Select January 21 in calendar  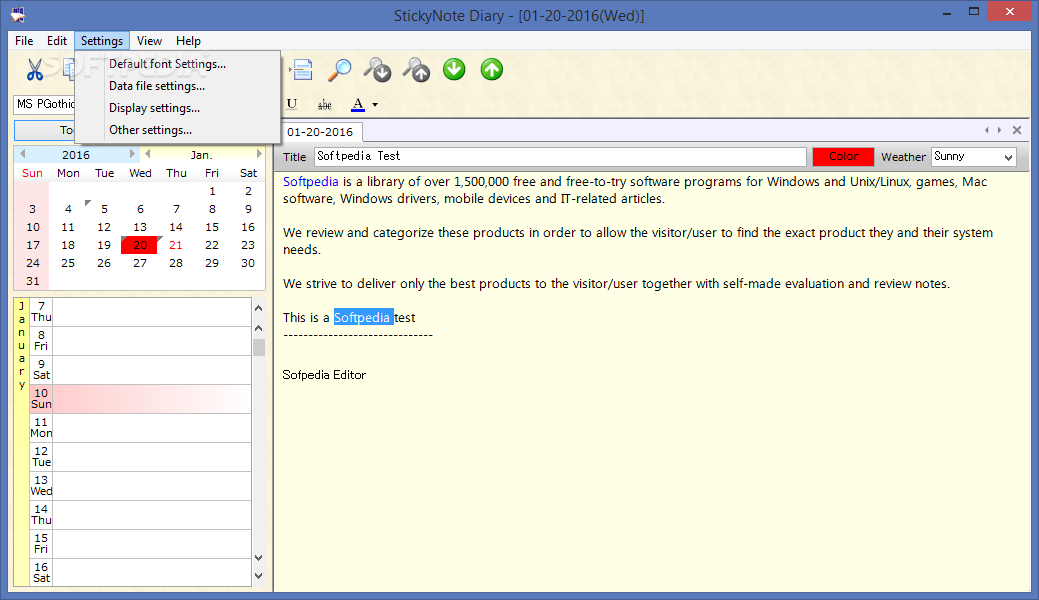176,245
